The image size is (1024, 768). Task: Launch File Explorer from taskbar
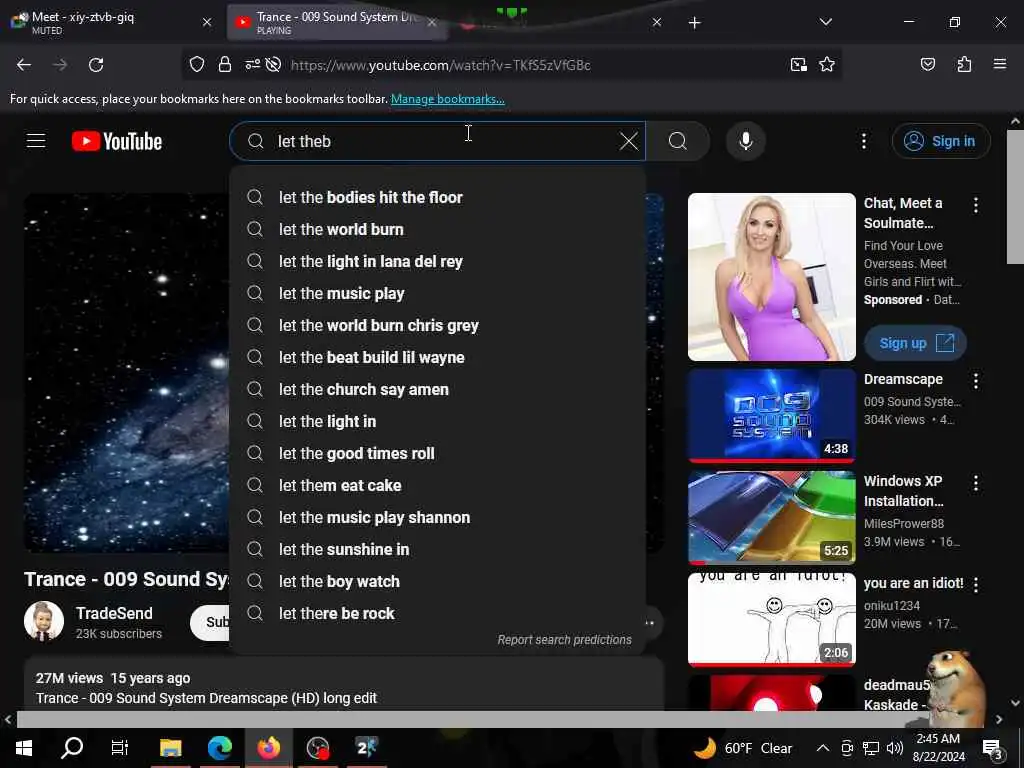(170, 748)
